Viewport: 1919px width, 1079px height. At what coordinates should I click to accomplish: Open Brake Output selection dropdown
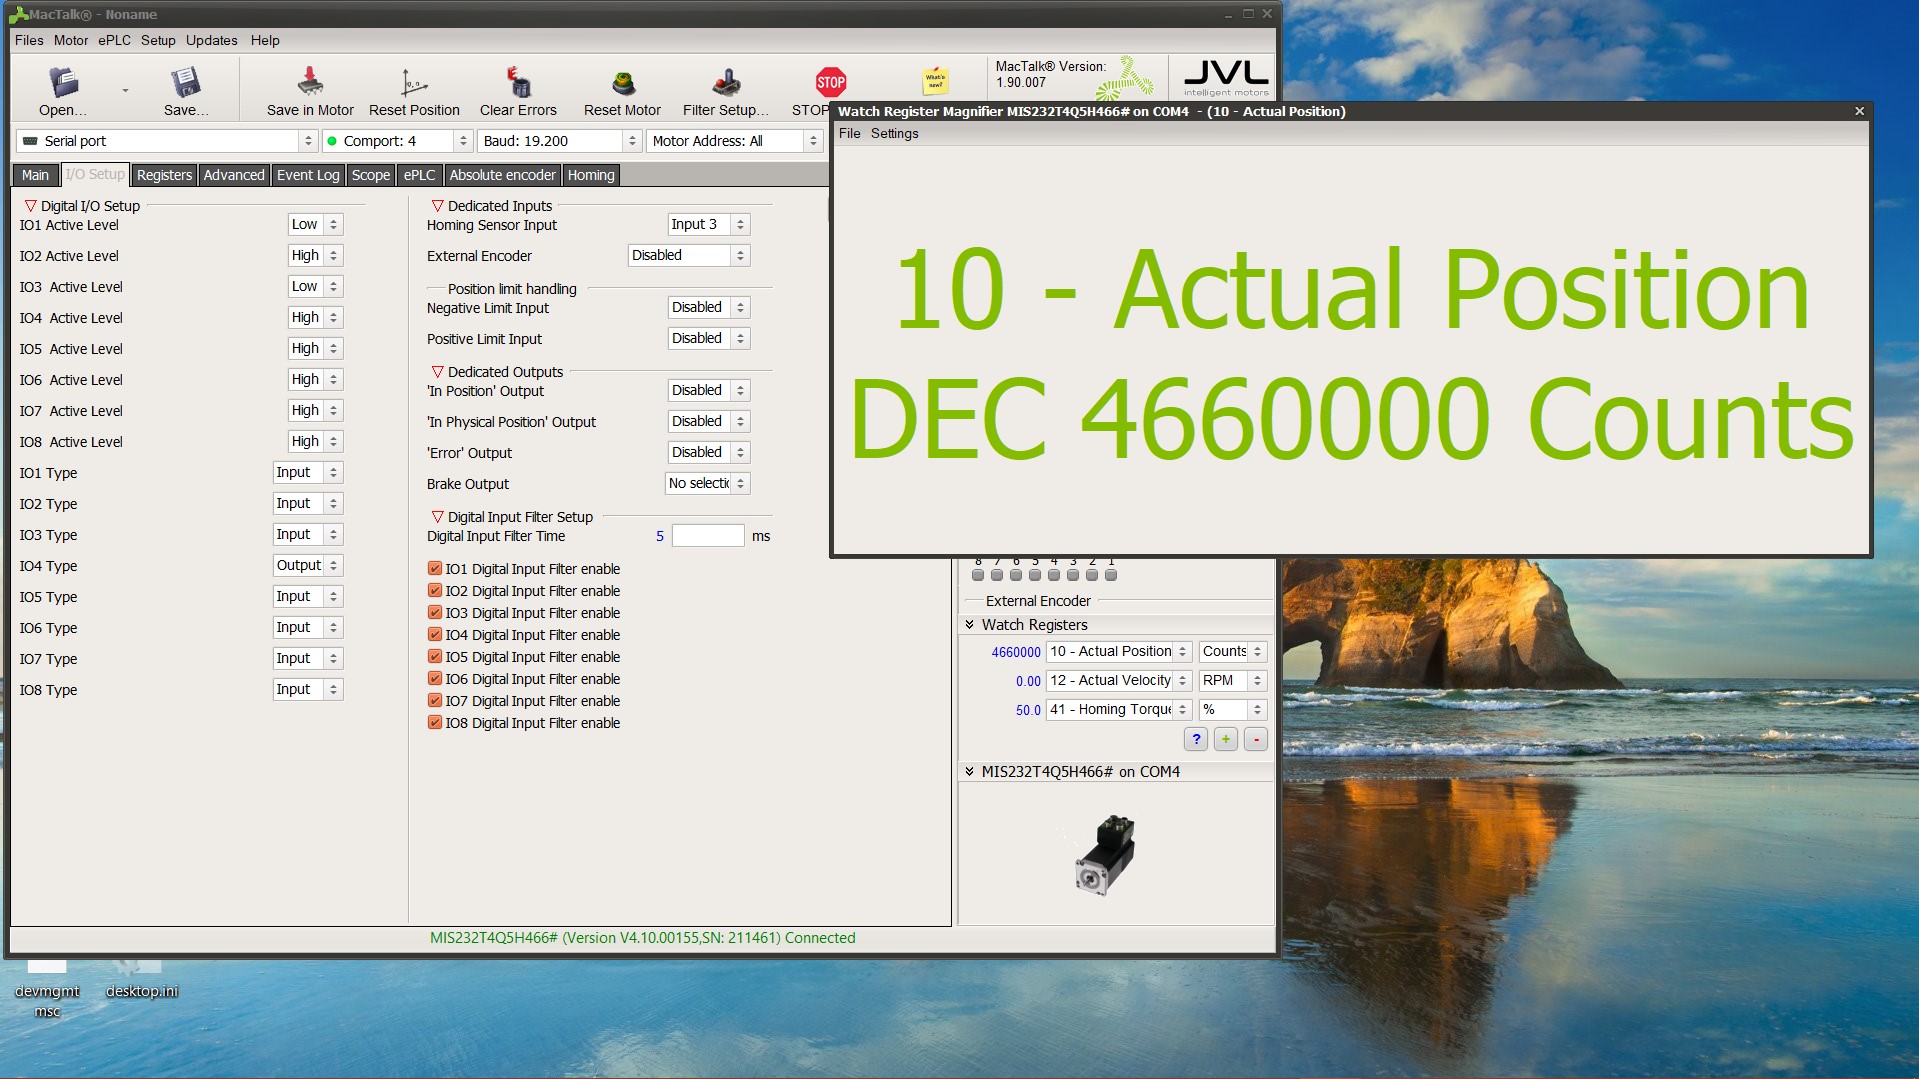[708, 483]
